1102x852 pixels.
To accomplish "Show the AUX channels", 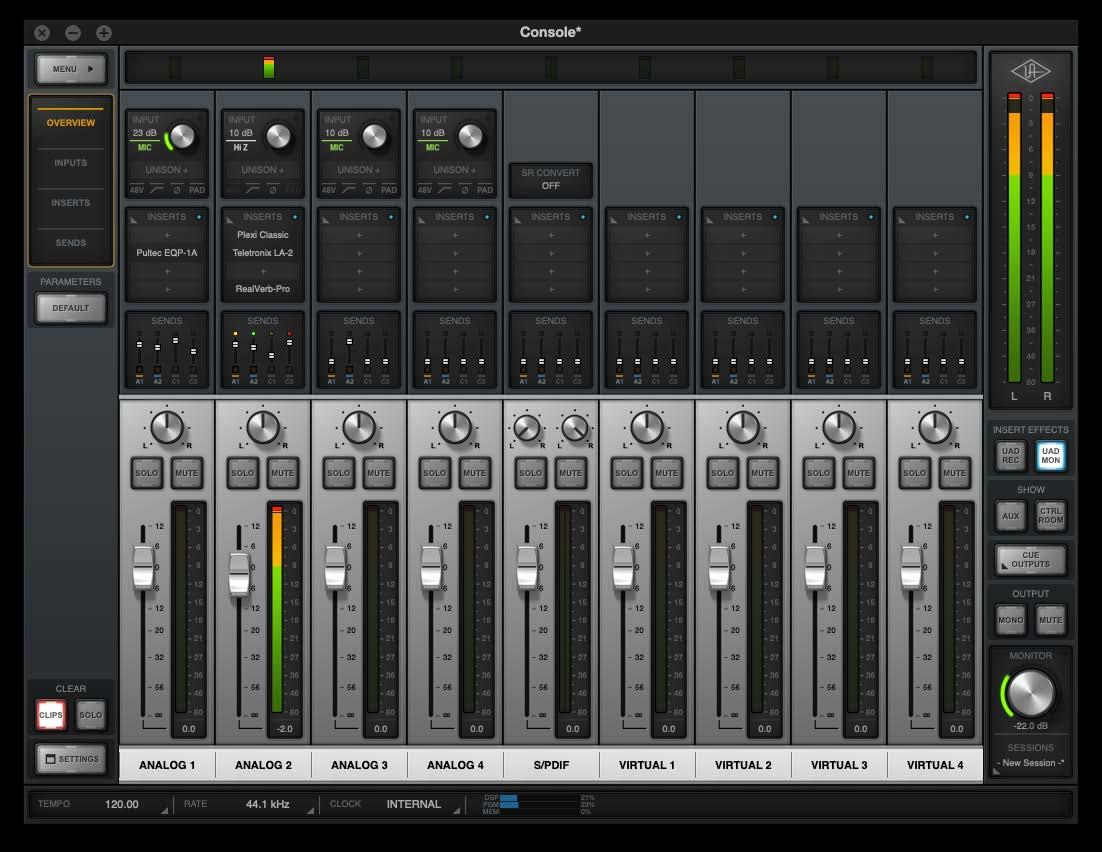I will coord(1011,516).
